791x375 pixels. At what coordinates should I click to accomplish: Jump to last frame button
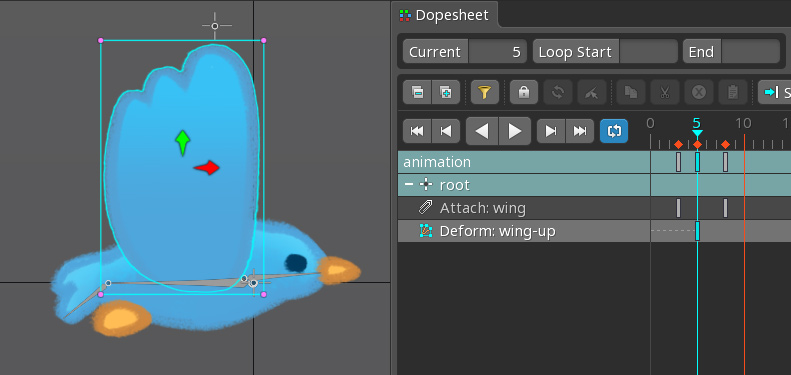click(x=580, y=131)
